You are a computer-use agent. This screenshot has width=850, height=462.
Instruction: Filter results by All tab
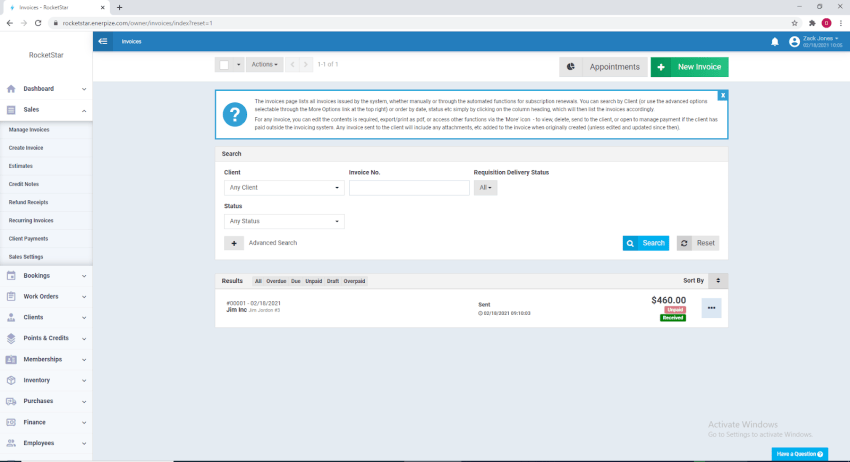258,281
